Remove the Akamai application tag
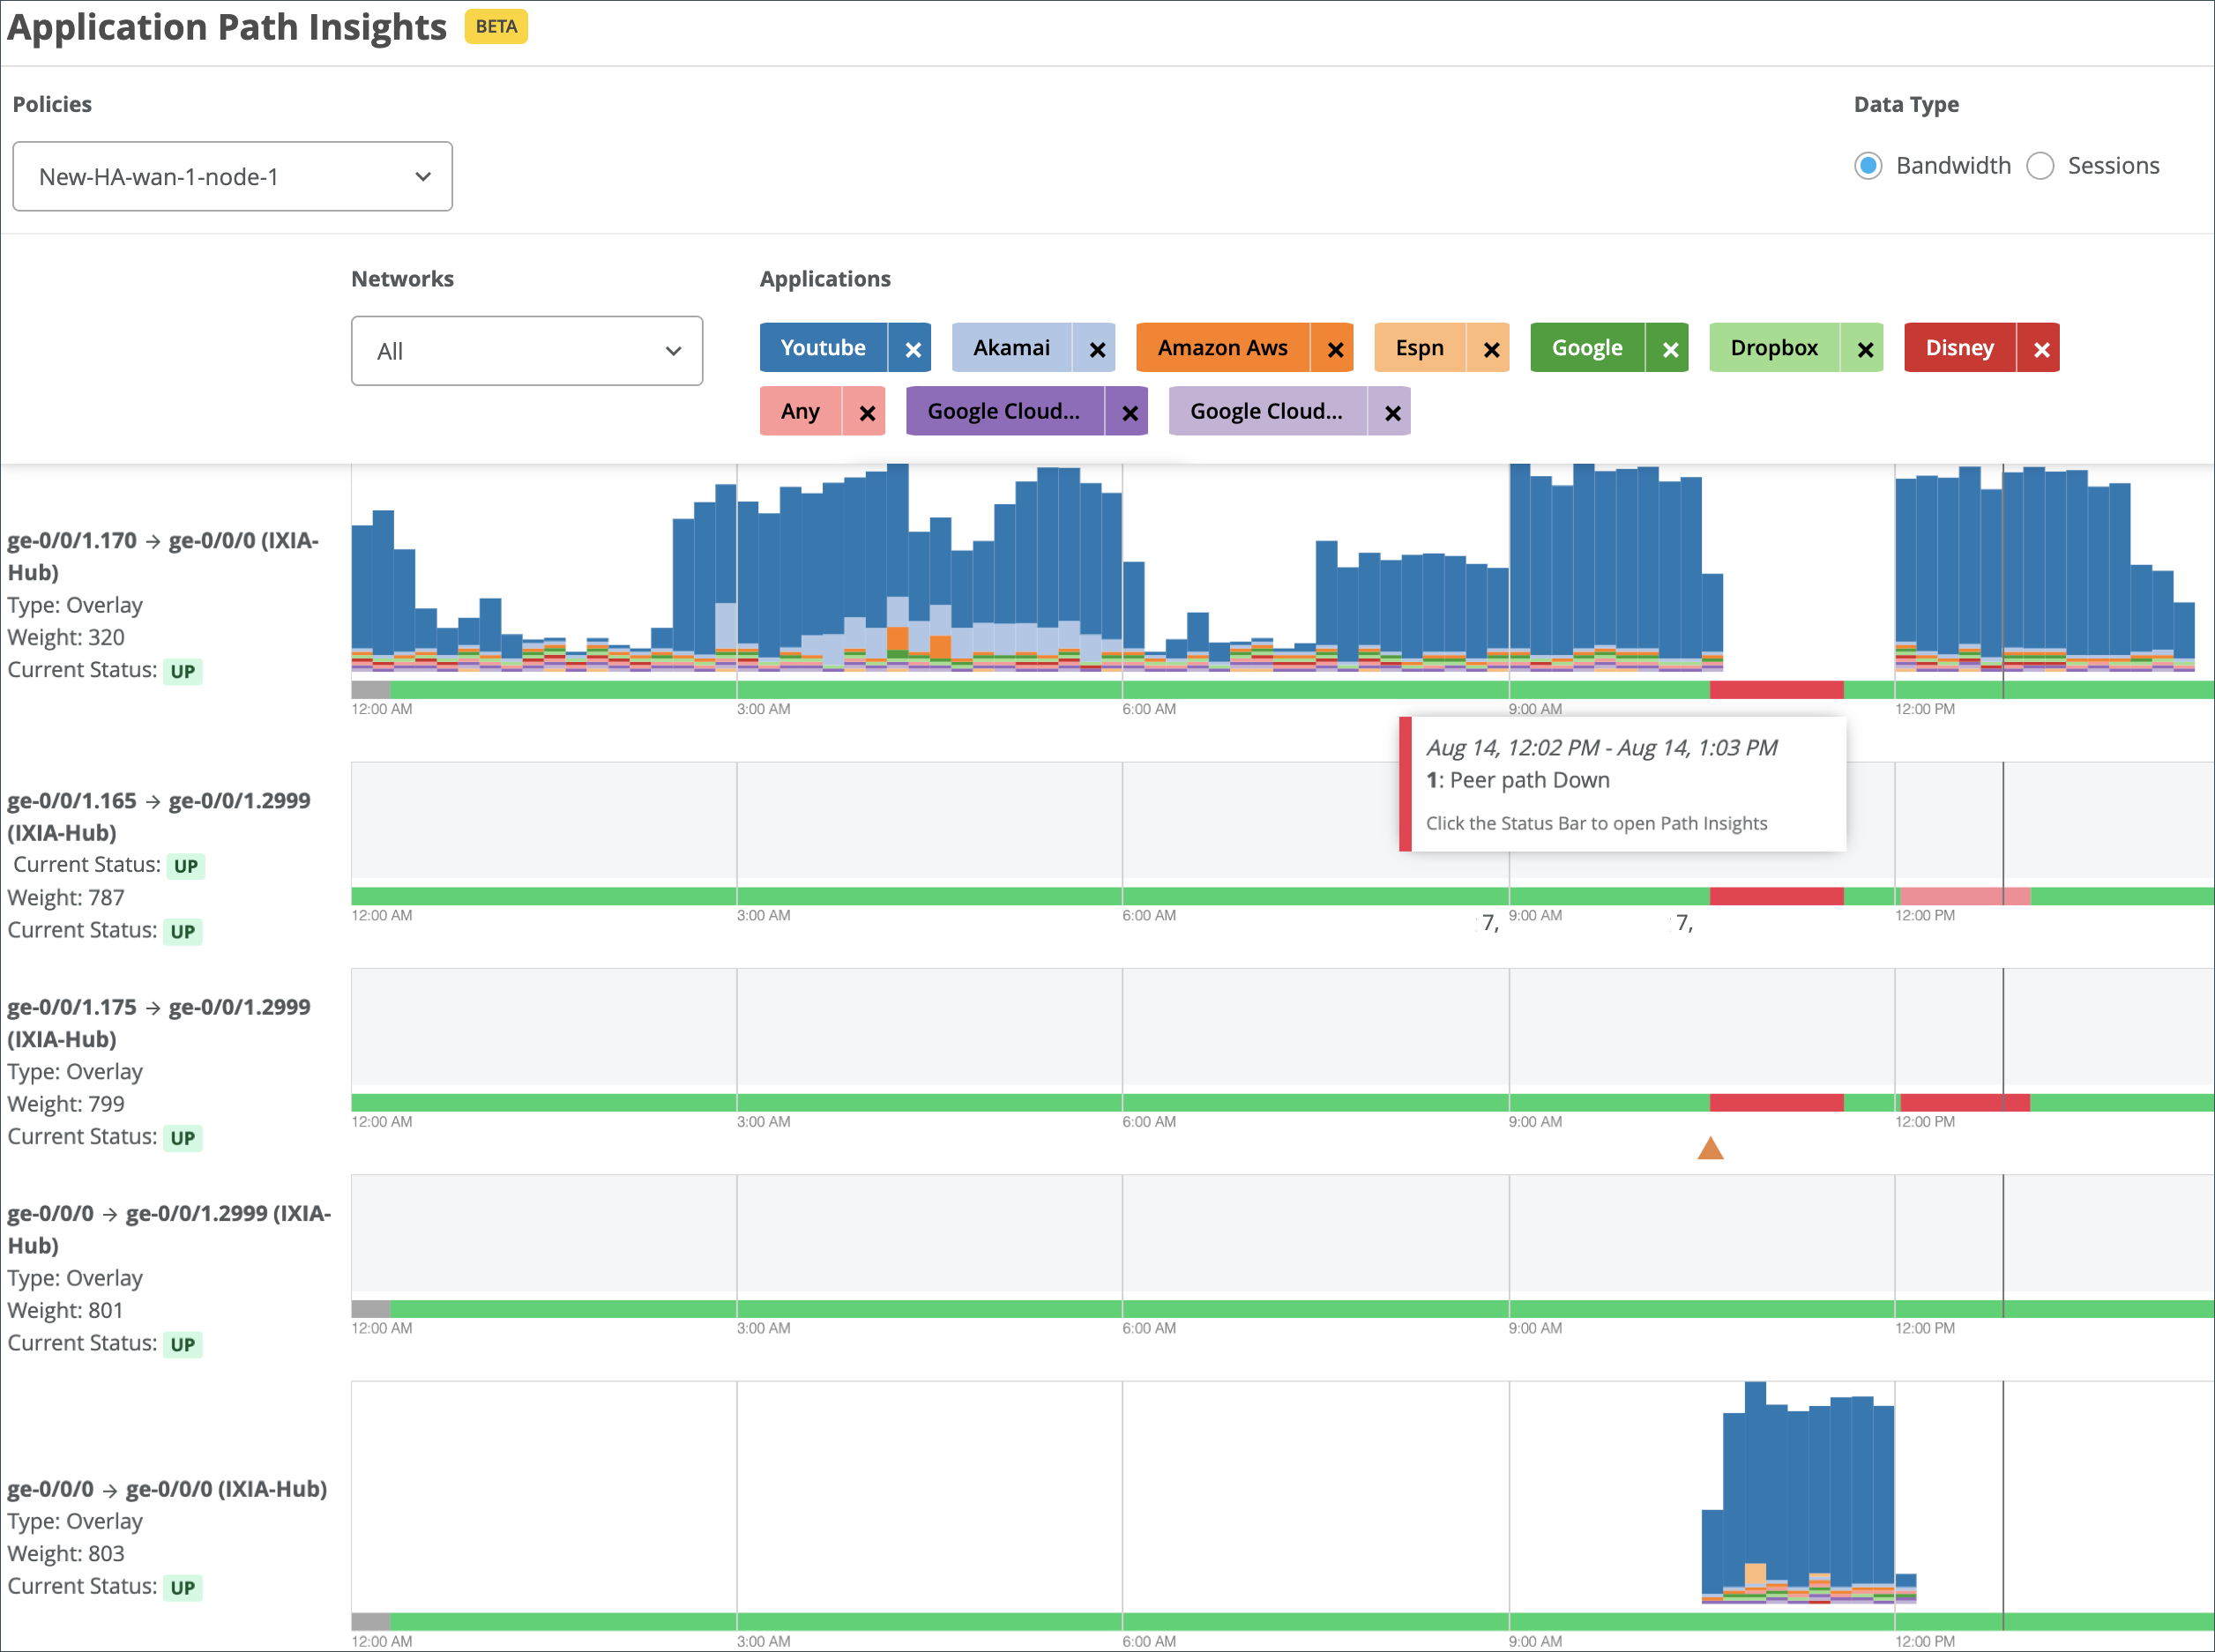 pyautogui.click(x=1097, y=349)
